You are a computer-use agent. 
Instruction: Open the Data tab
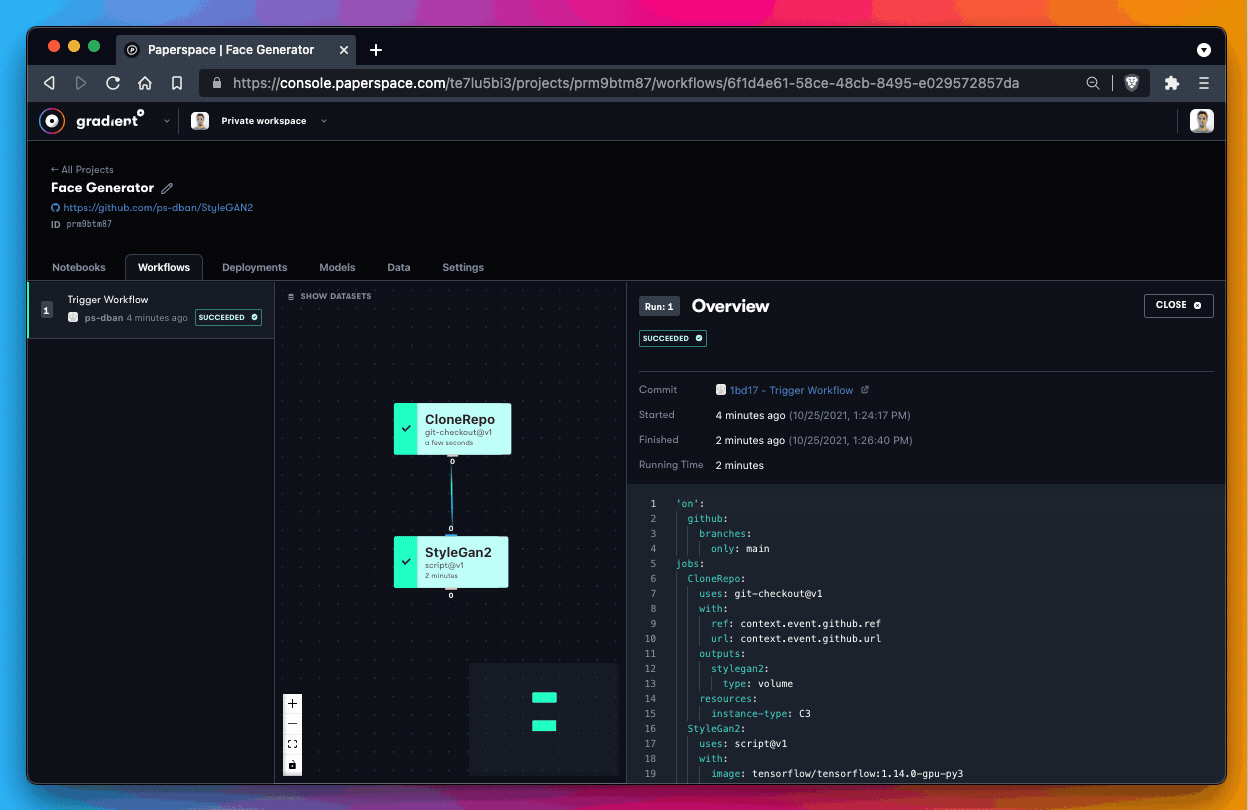(399, 267)
